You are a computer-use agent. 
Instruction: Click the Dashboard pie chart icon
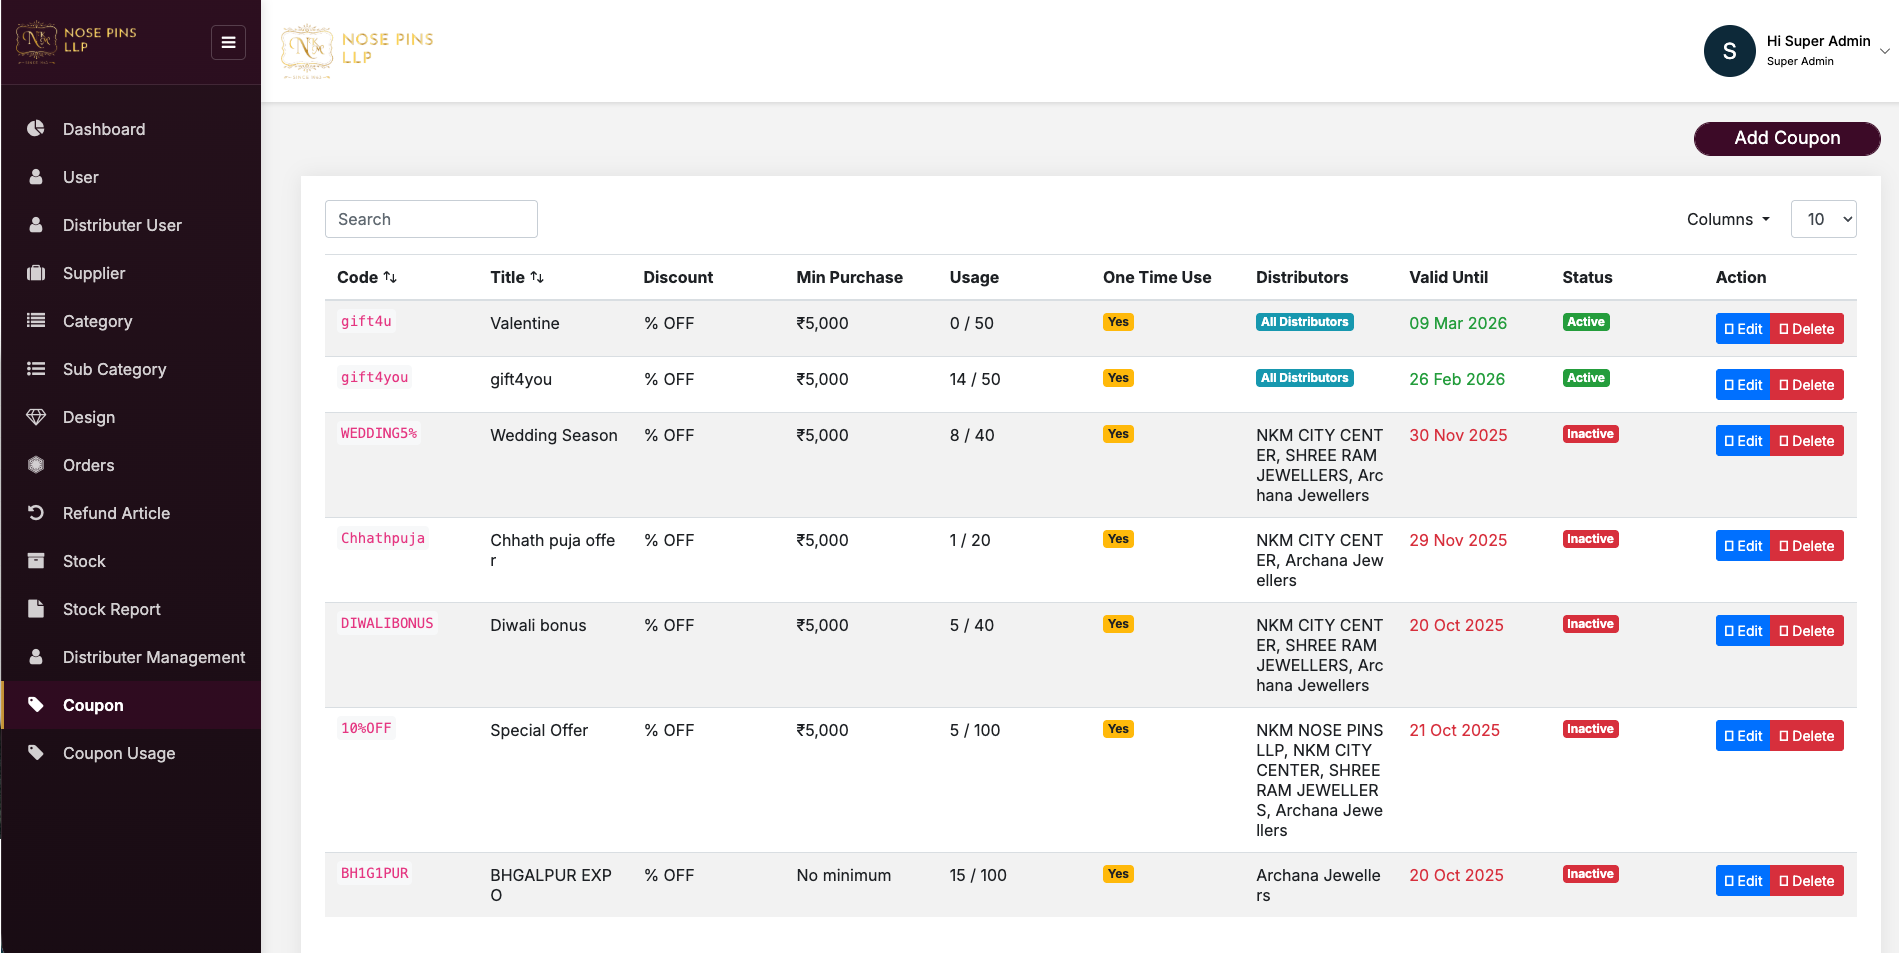click(36, 129)
